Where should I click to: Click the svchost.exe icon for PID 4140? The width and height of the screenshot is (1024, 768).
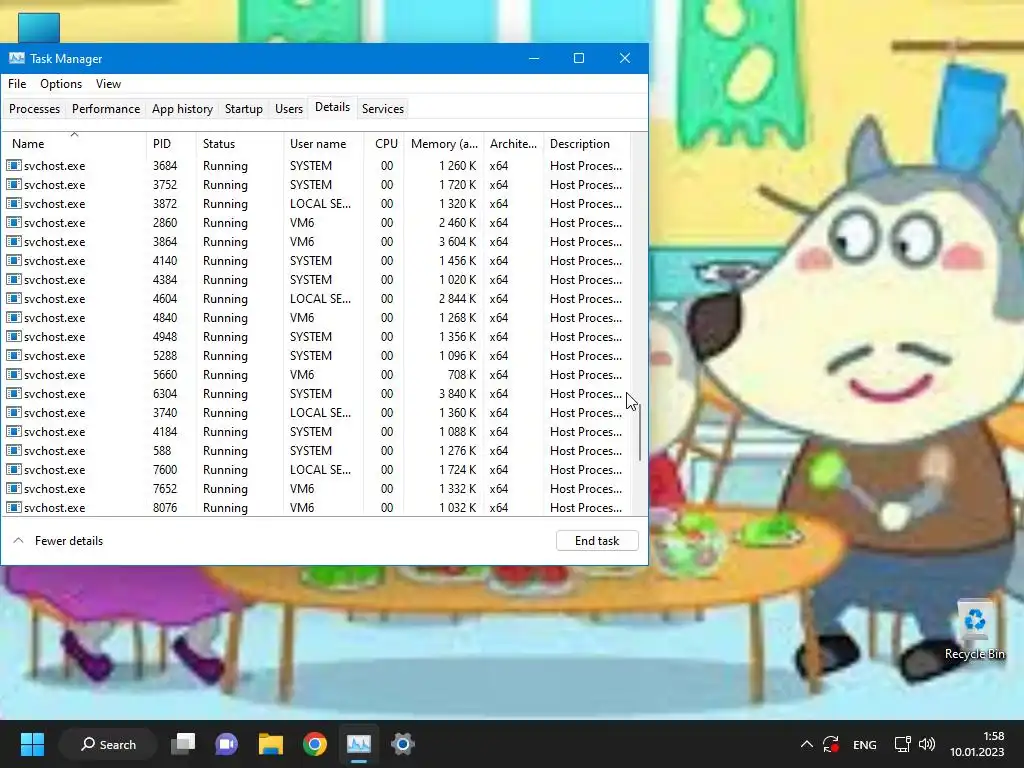(14, 260)
